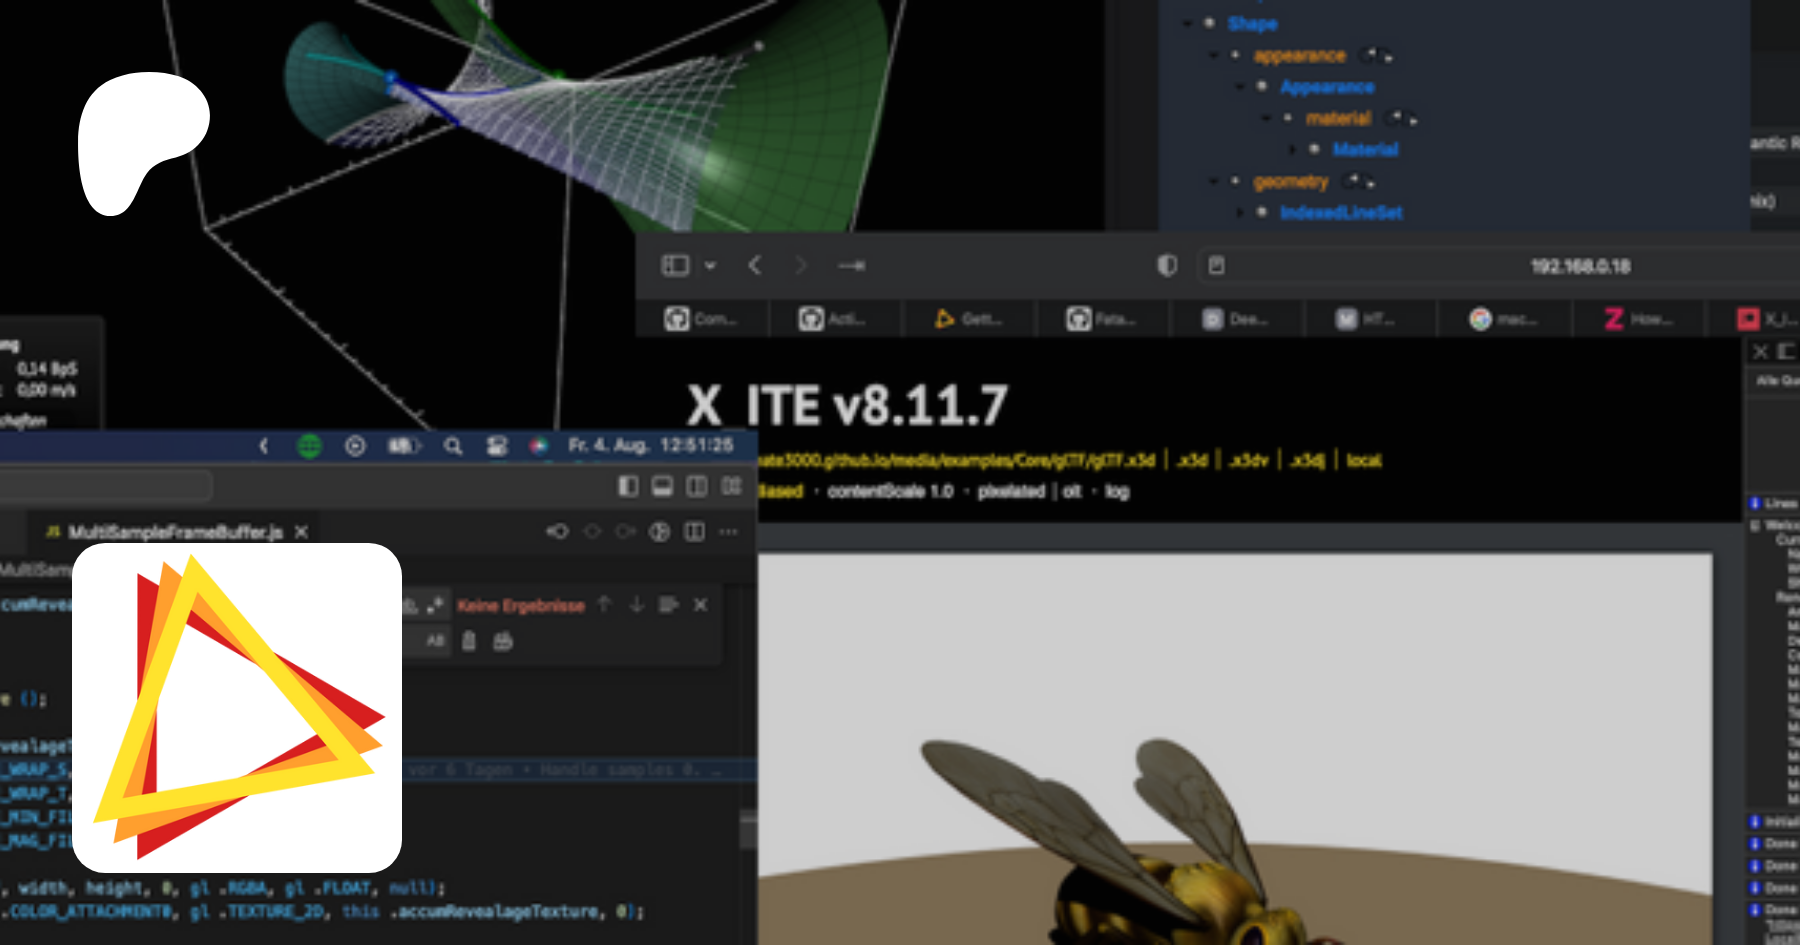This screenshot has width=1800, height=945.
Task: Click the Spotlight search magnifier in menu bar
Action: tap(453, 446)
